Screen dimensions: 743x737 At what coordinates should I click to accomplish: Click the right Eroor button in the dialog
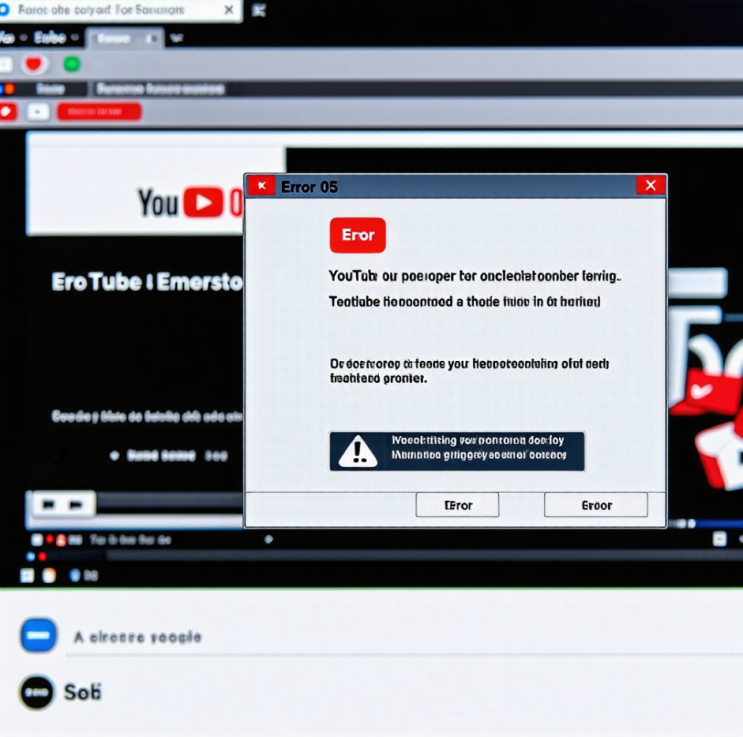[x=596, y=505]
